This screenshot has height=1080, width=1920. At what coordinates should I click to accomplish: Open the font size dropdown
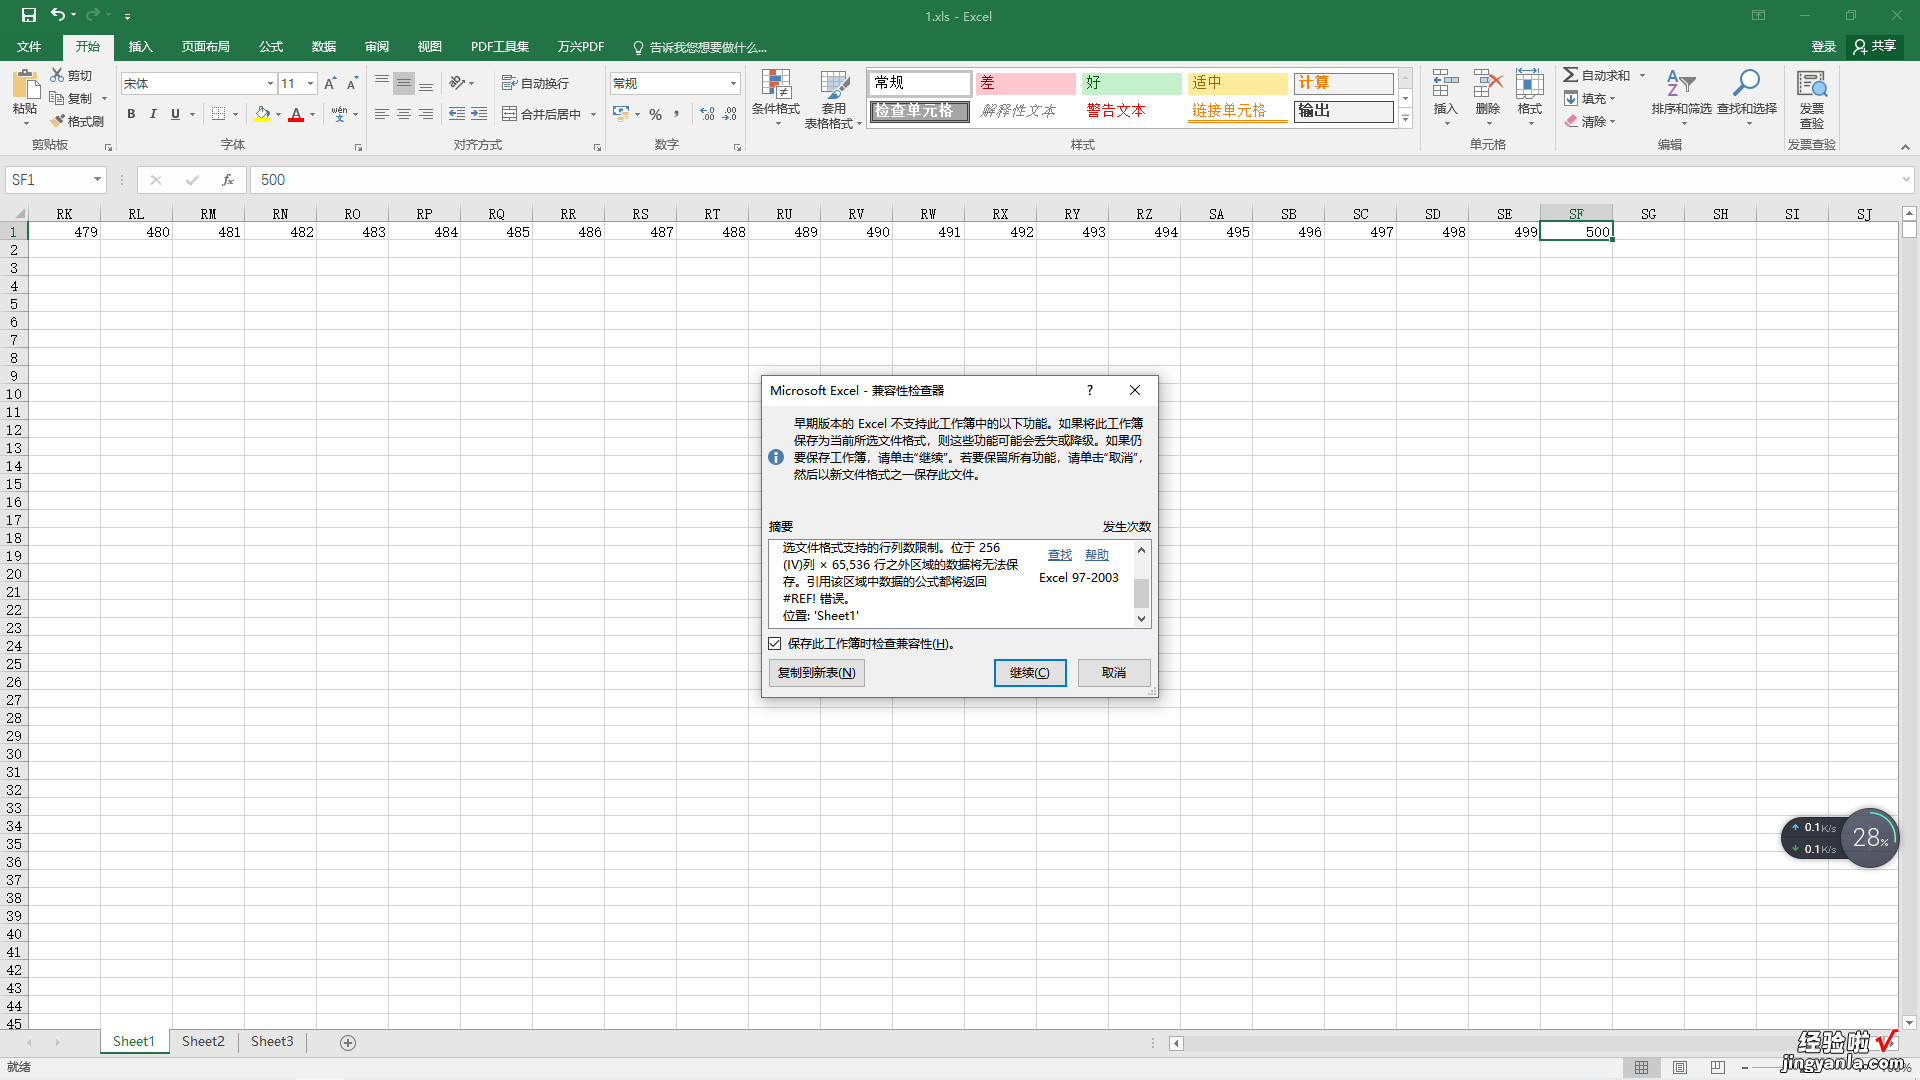[311, 83]
